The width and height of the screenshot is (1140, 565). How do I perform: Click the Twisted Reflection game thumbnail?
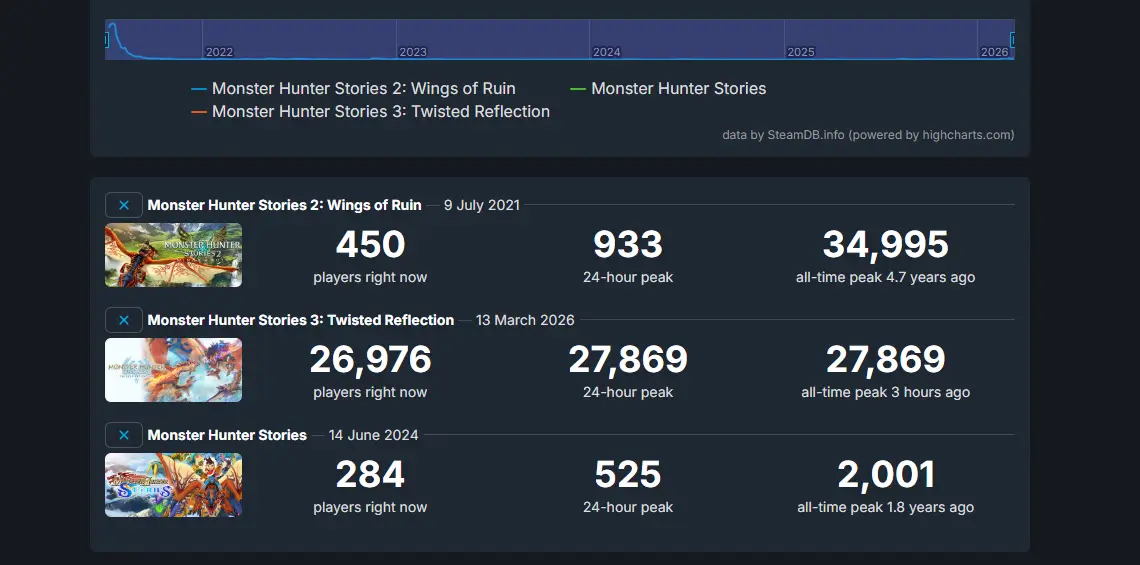click(x=173, y=370)
